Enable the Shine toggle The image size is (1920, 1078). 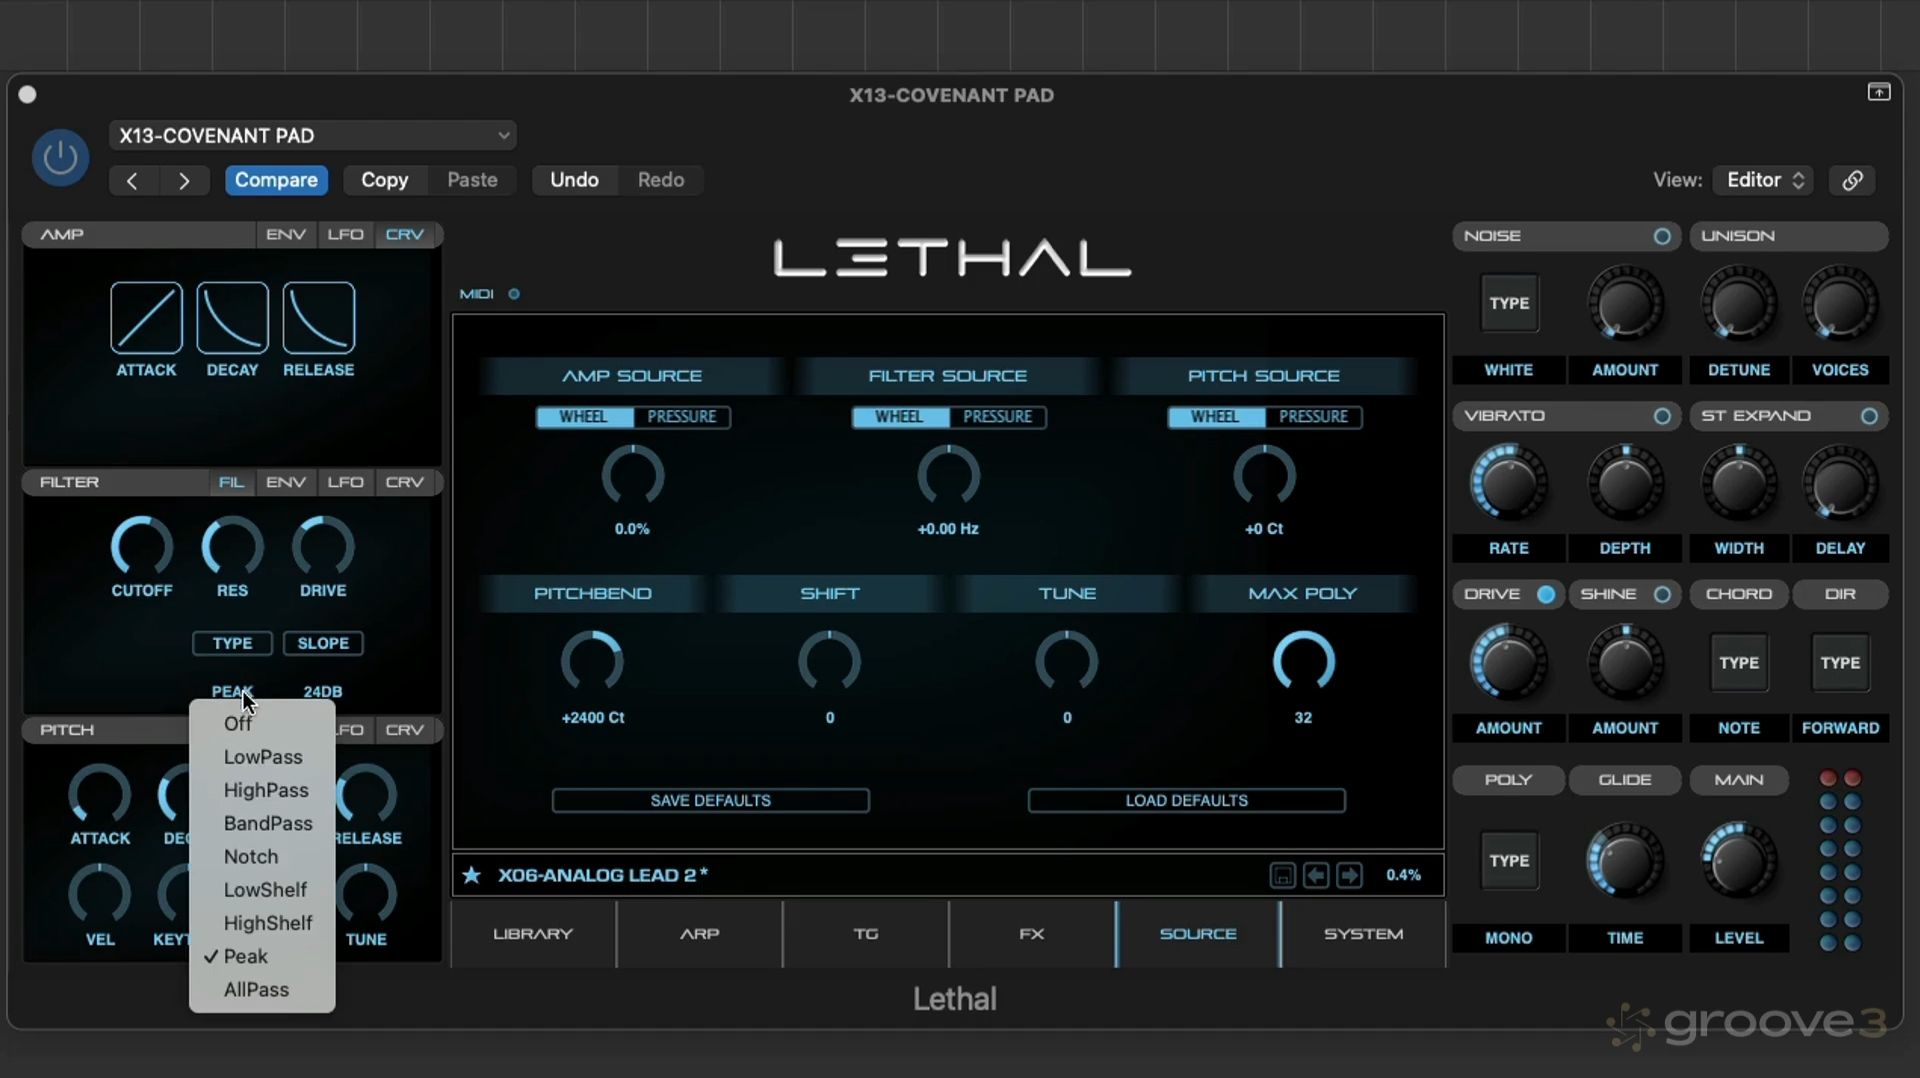1662,594
